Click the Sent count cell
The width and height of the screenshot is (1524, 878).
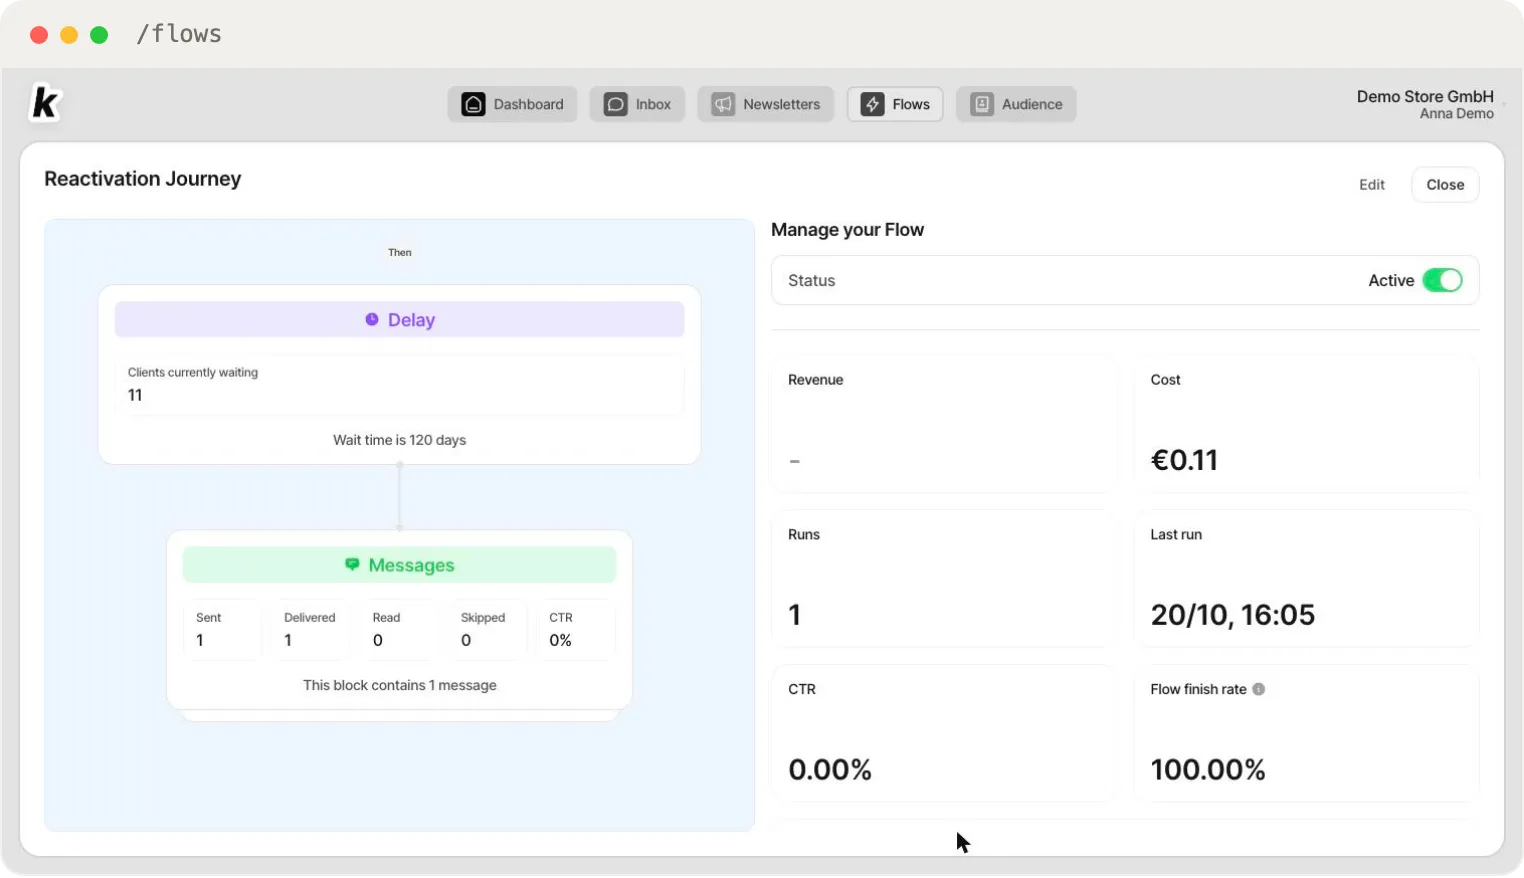(x=222, y=629)
